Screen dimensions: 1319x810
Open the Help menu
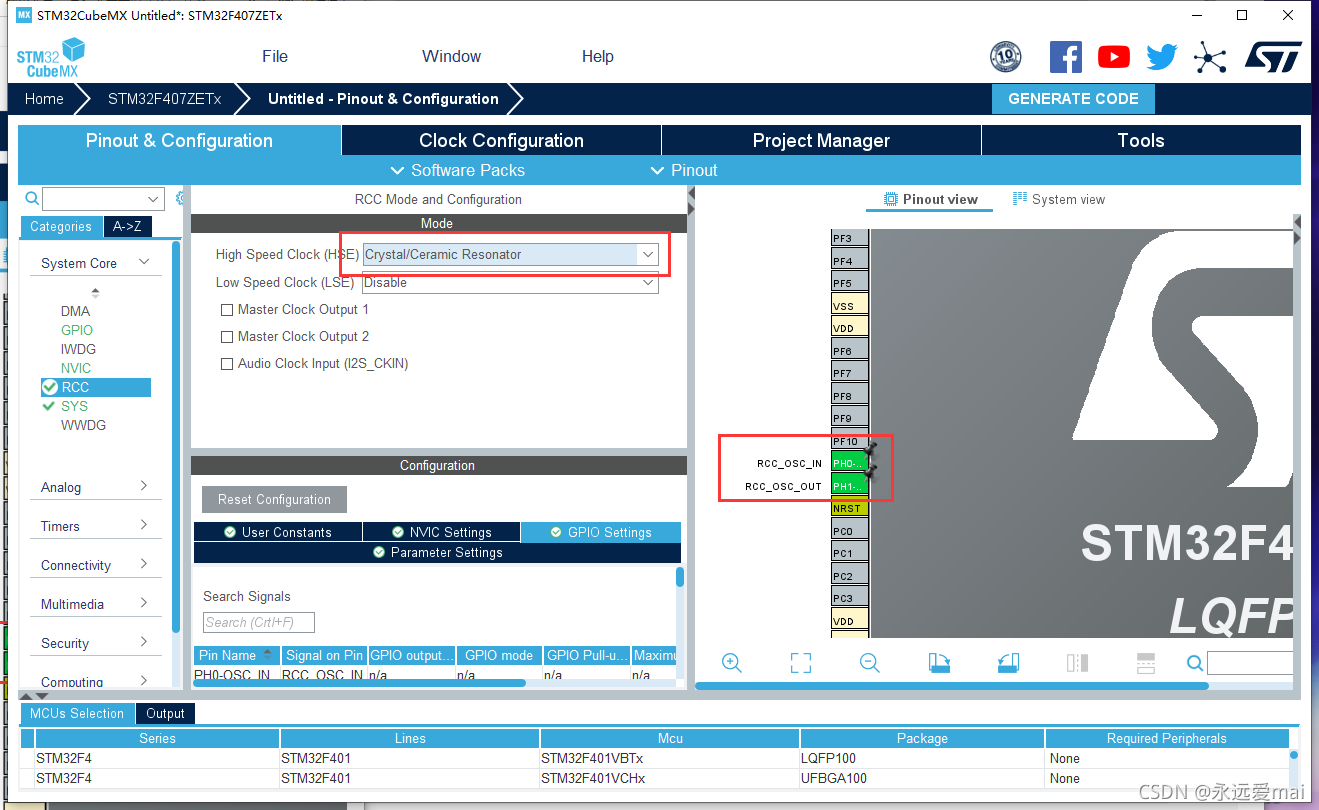(597, 56)
